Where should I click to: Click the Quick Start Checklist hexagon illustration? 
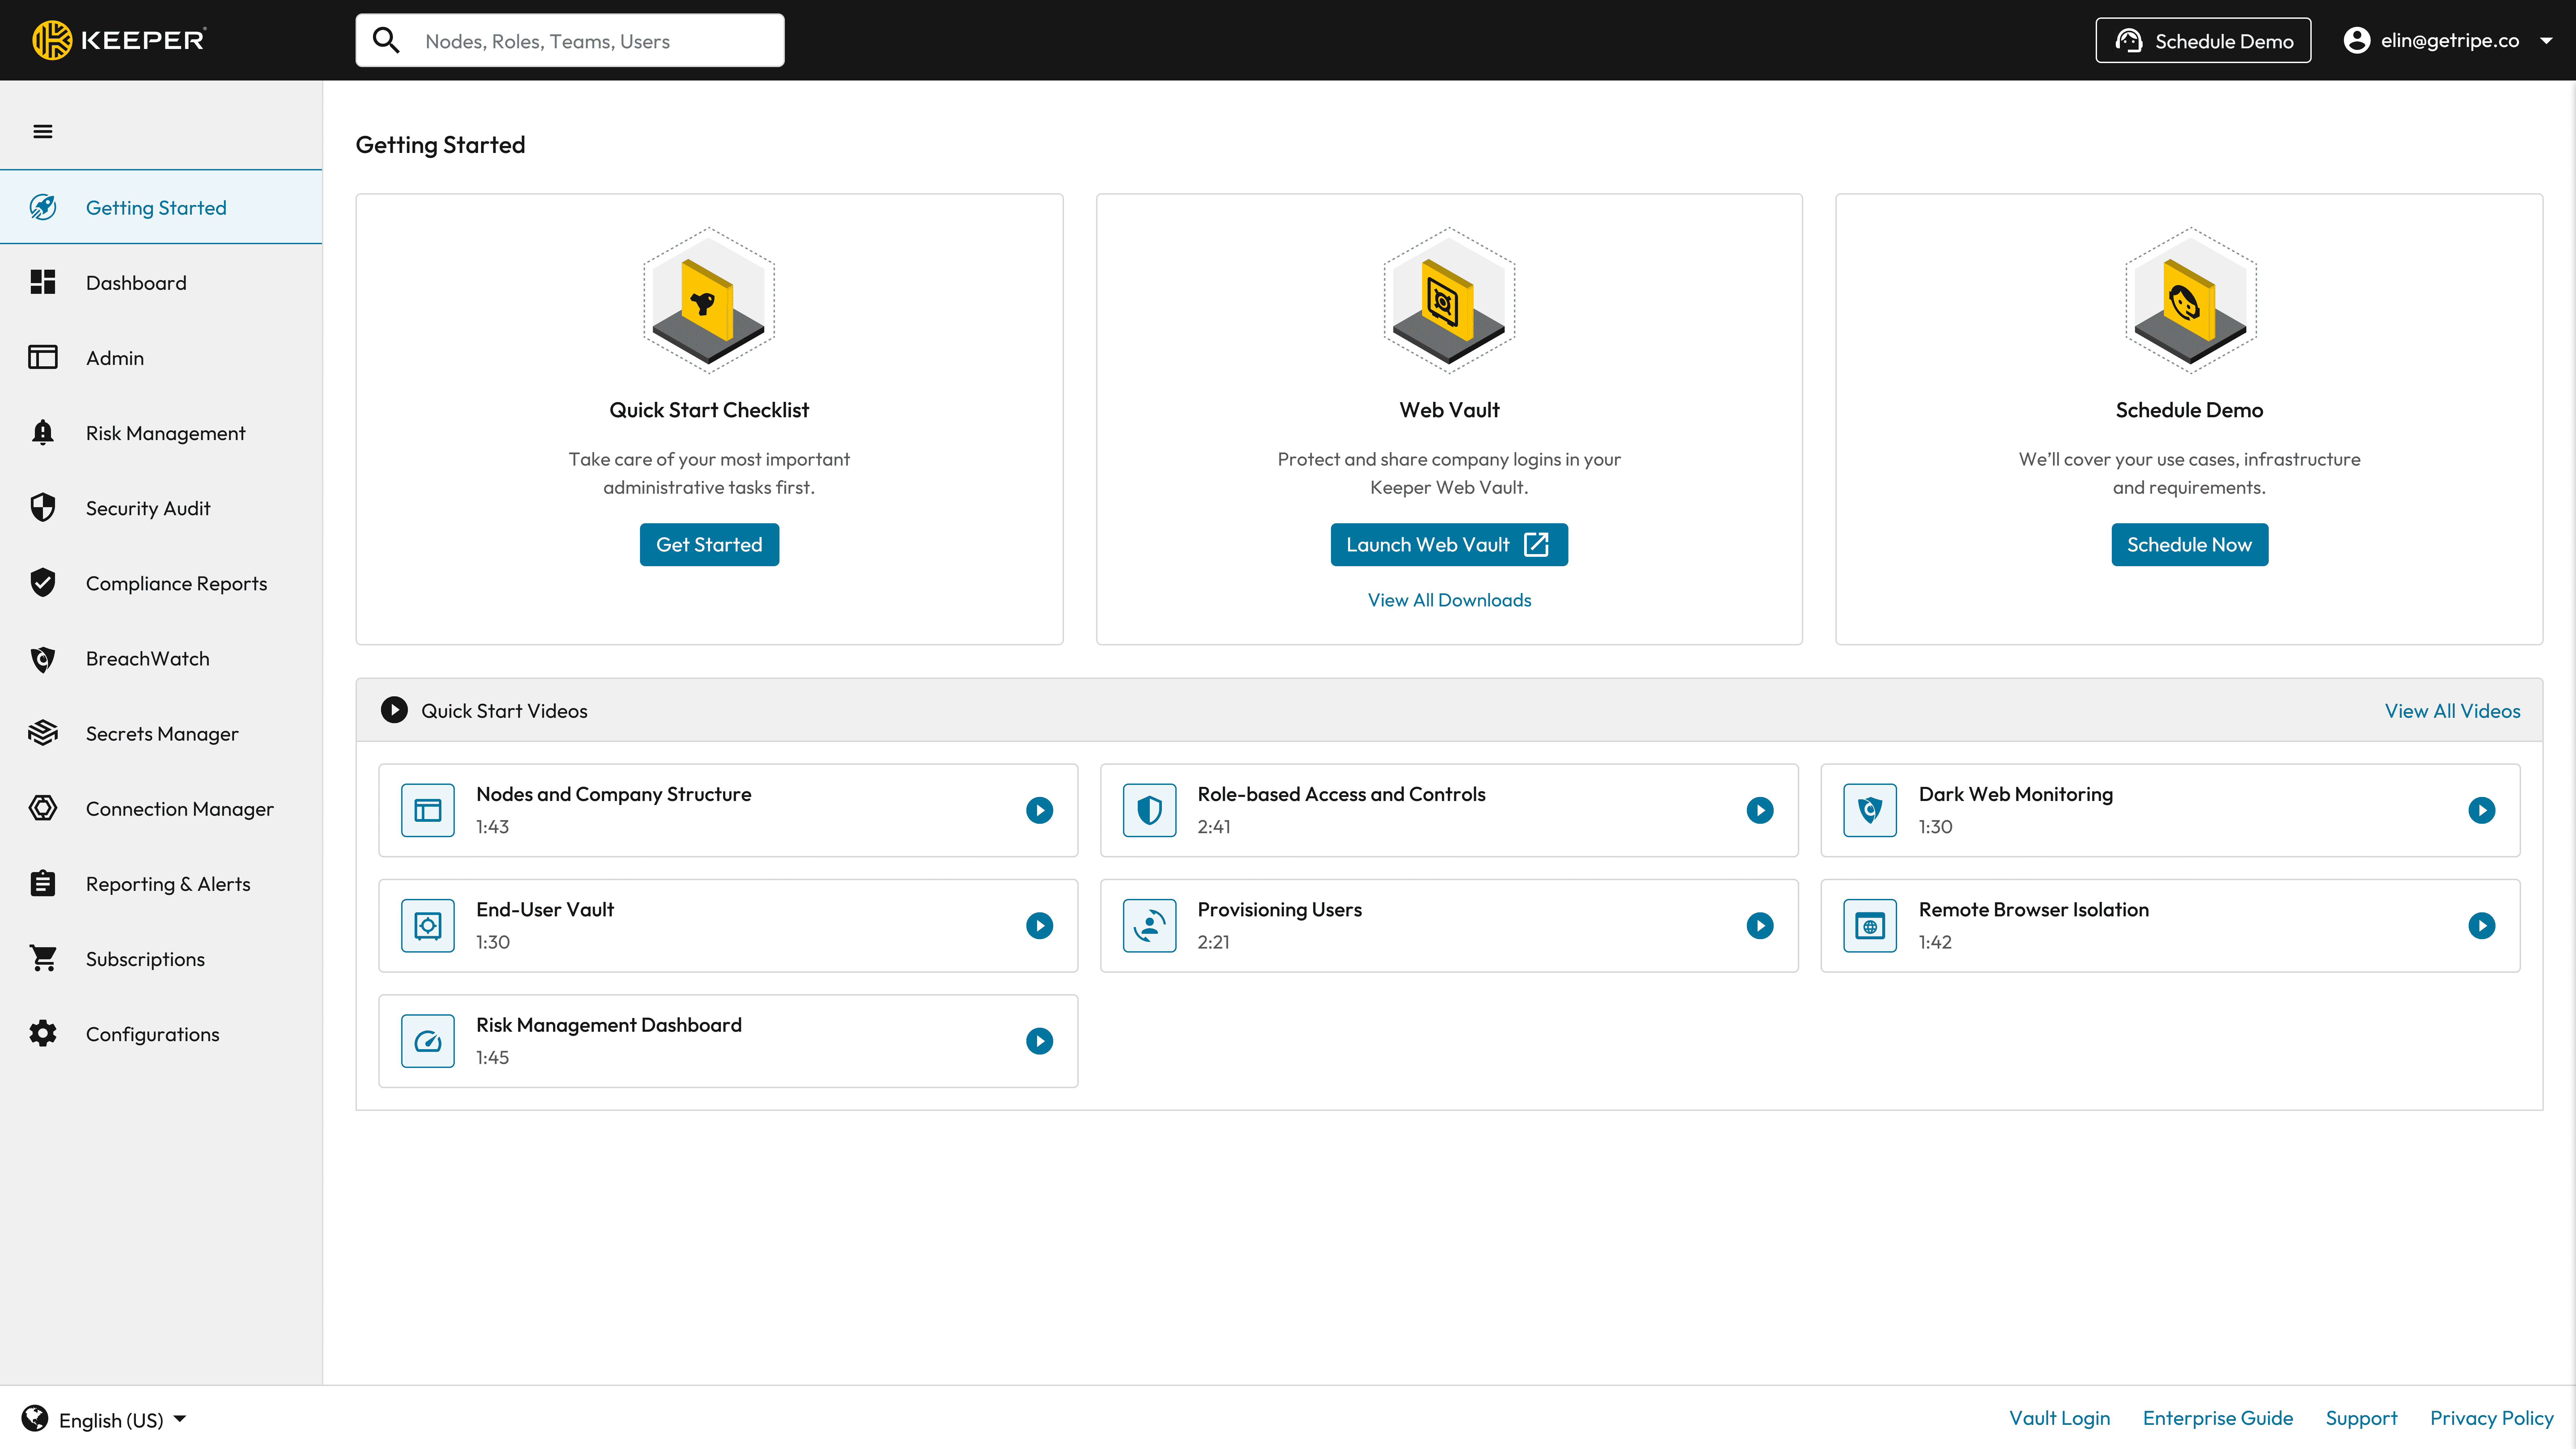pos(709,300)
